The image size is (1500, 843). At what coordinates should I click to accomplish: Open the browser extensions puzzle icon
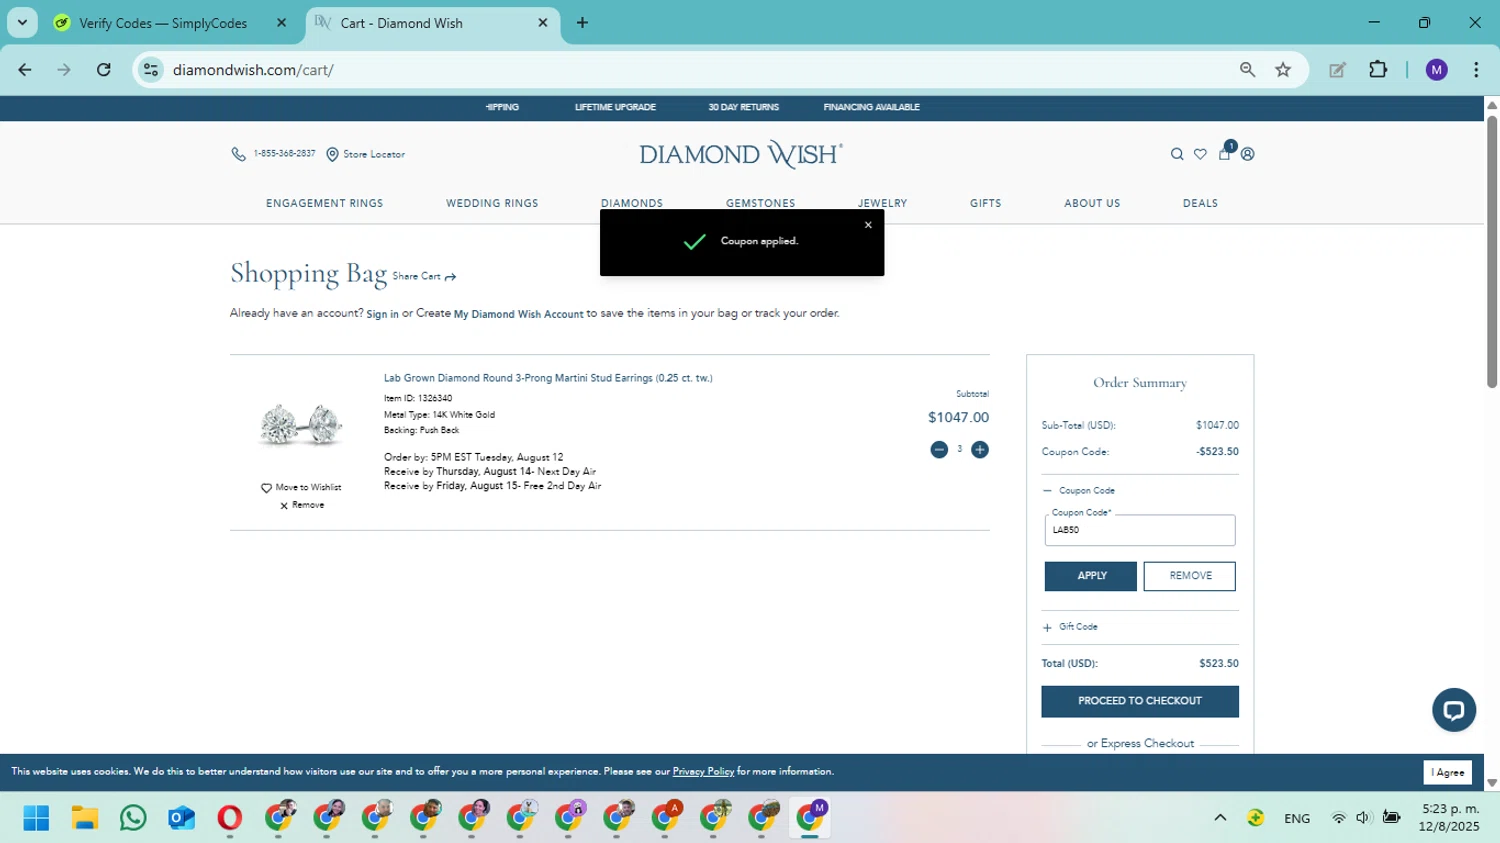point(1378,70)
